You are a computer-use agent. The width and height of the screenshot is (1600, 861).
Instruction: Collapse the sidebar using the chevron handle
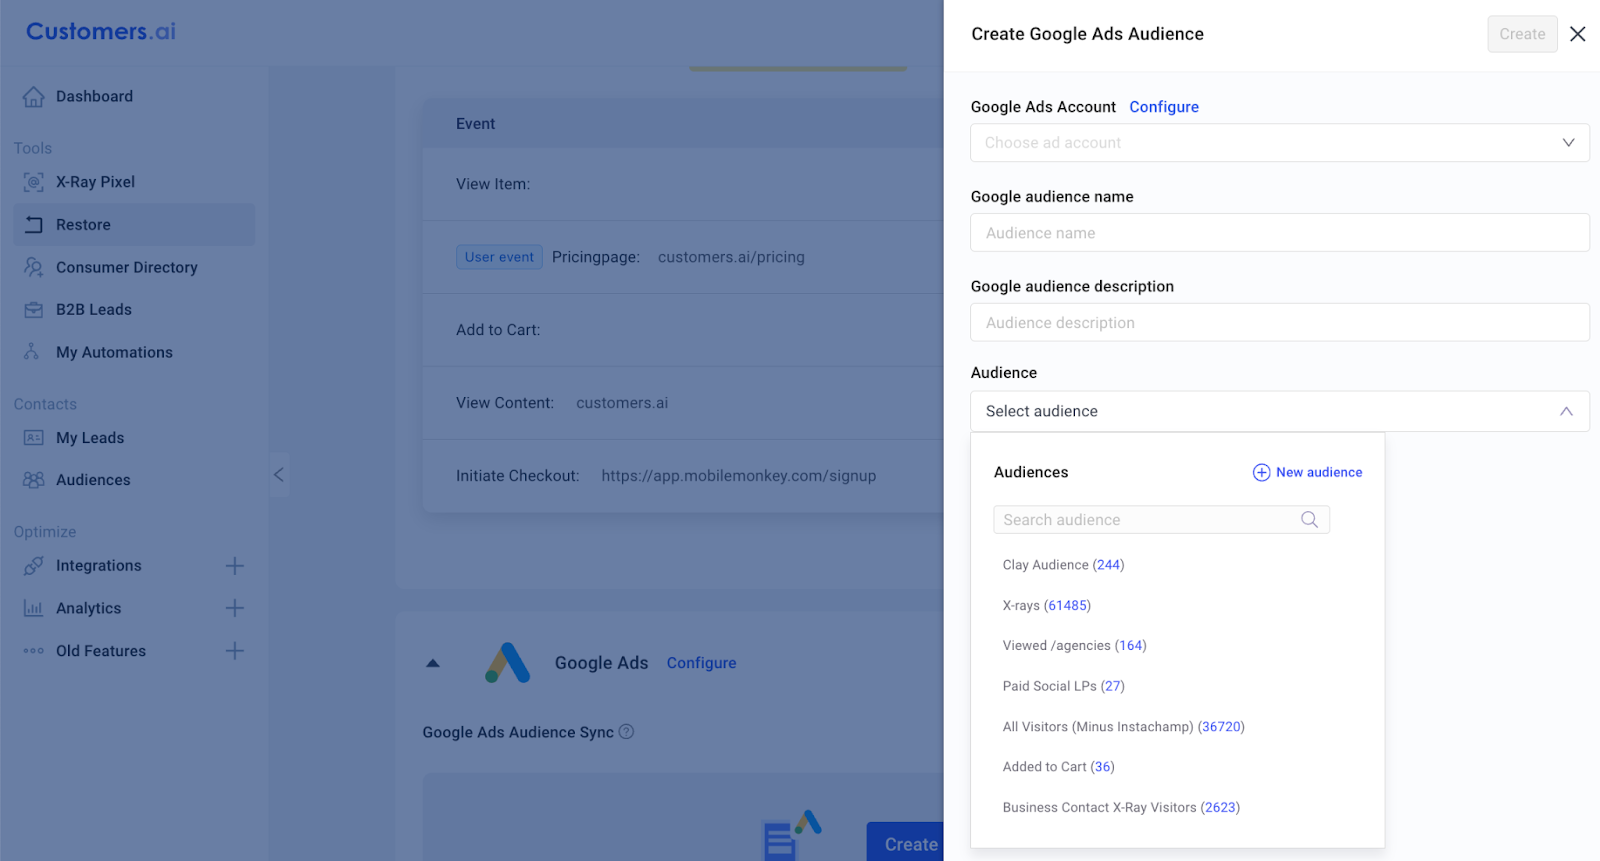tap(279, 475)
